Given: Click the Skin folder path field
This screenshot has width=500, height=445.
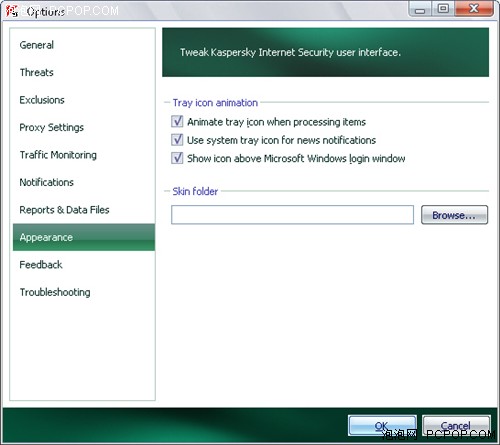Looking at the screenshot, I should (292, 215).
